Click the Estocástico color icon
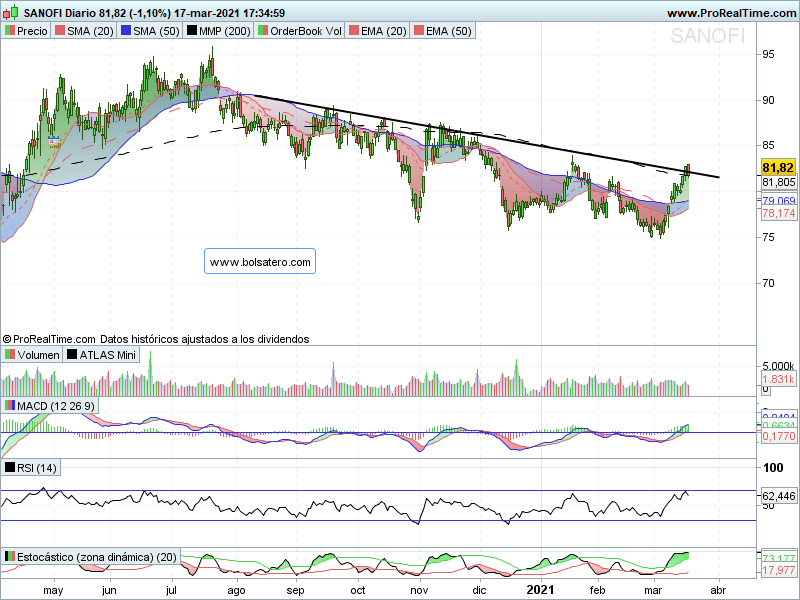The width and height of the screenshot is (800, 600). [10, 557]
